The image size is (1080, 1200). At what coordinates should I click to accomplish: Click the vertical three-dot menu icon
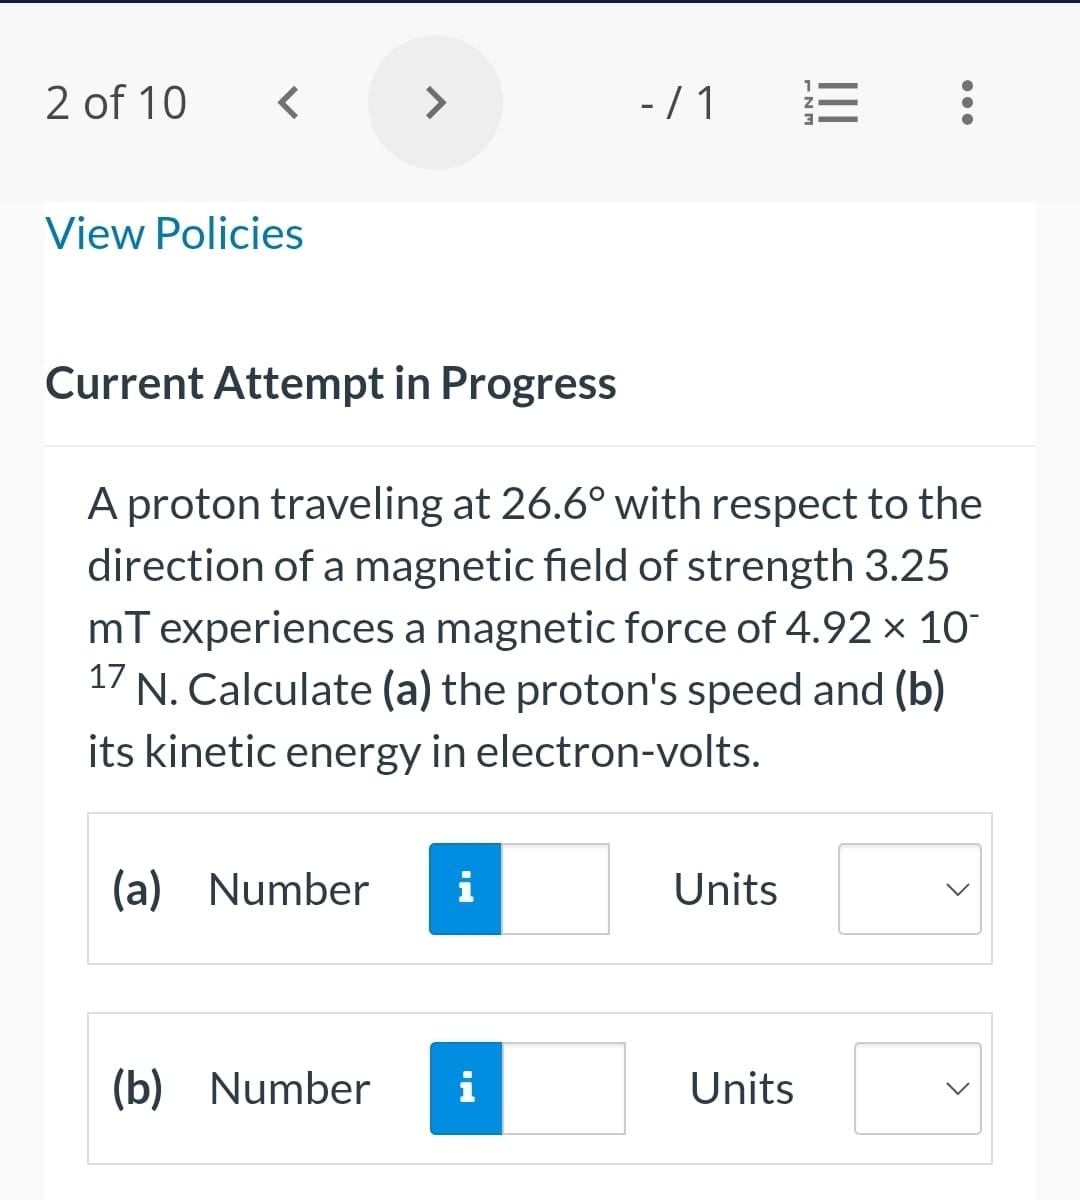point(966,102)
